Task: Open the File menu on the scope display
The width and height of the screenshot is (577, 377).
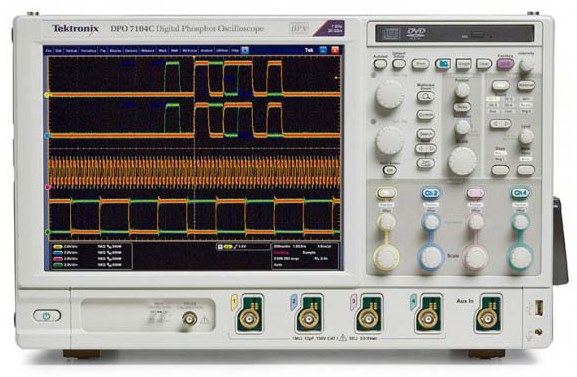Action: click(x=49, y=51)
